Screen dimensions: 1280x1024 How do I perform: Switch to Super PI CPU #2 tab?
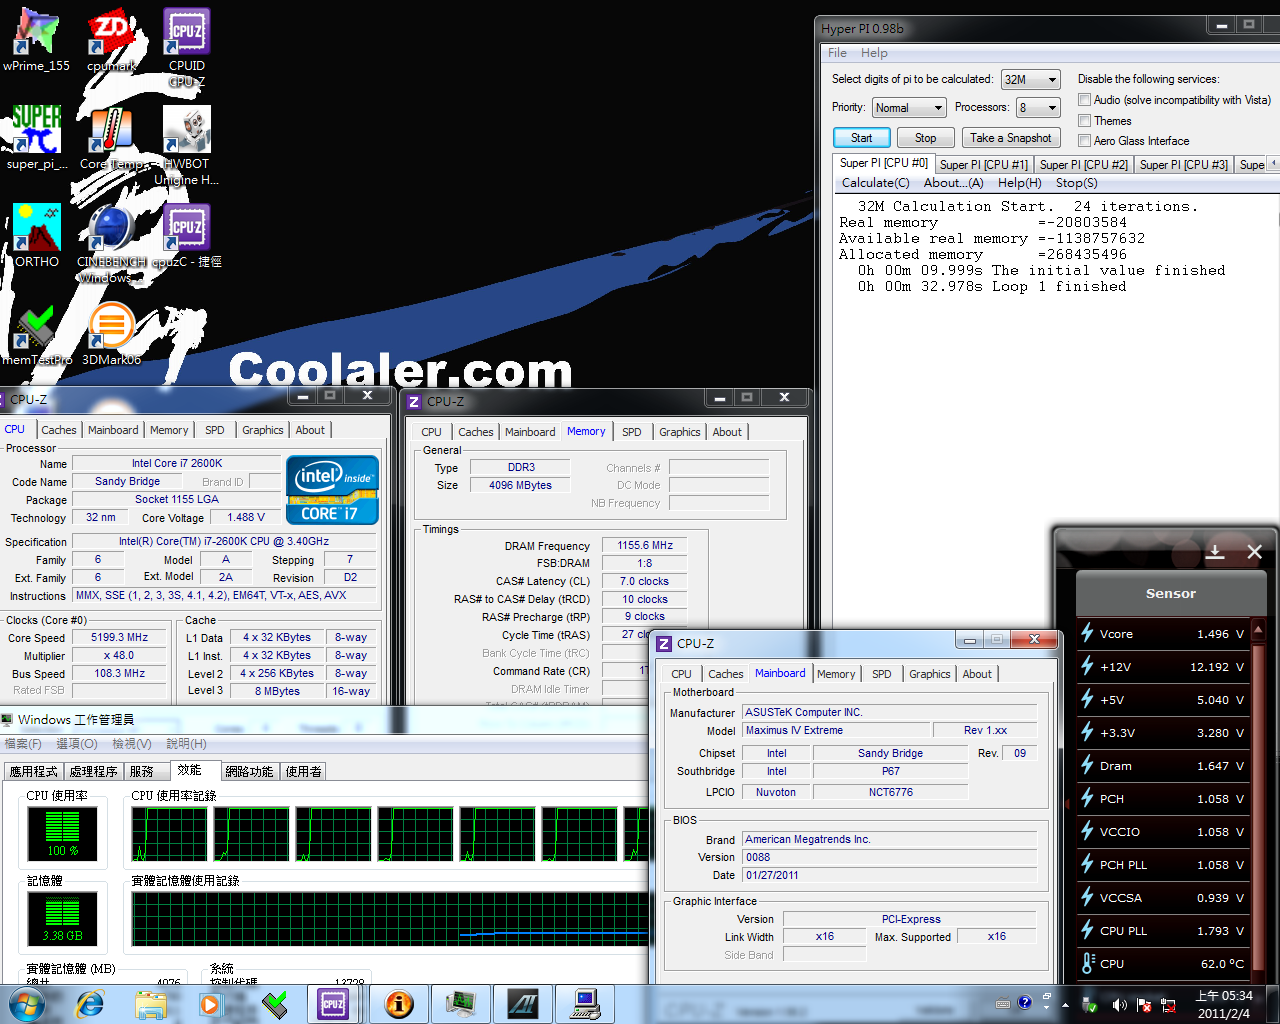1083,164
